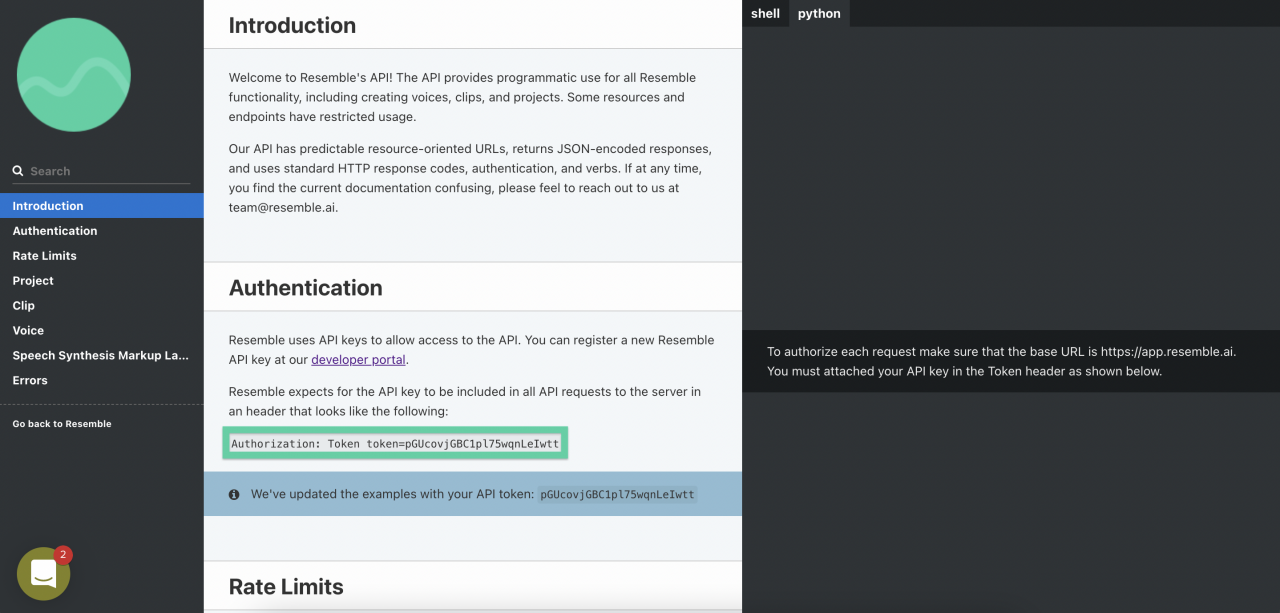
Task: Navigate to the Clip section
Action: [24, 305]
